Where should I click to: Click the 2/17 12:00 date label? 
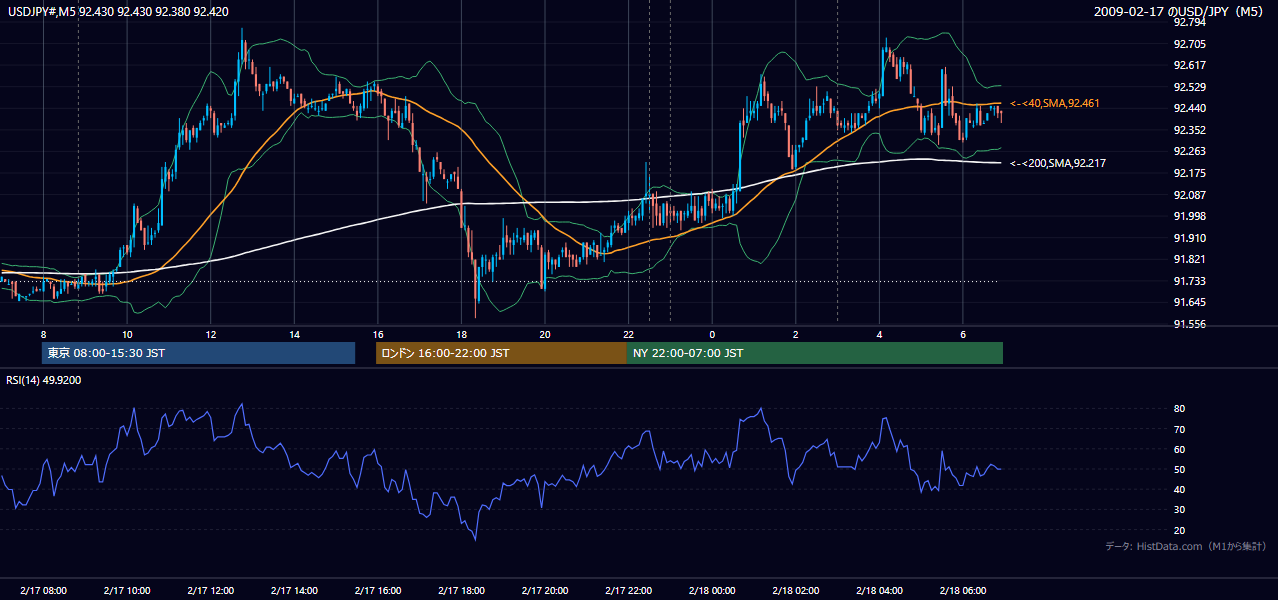tap(210, 591)
